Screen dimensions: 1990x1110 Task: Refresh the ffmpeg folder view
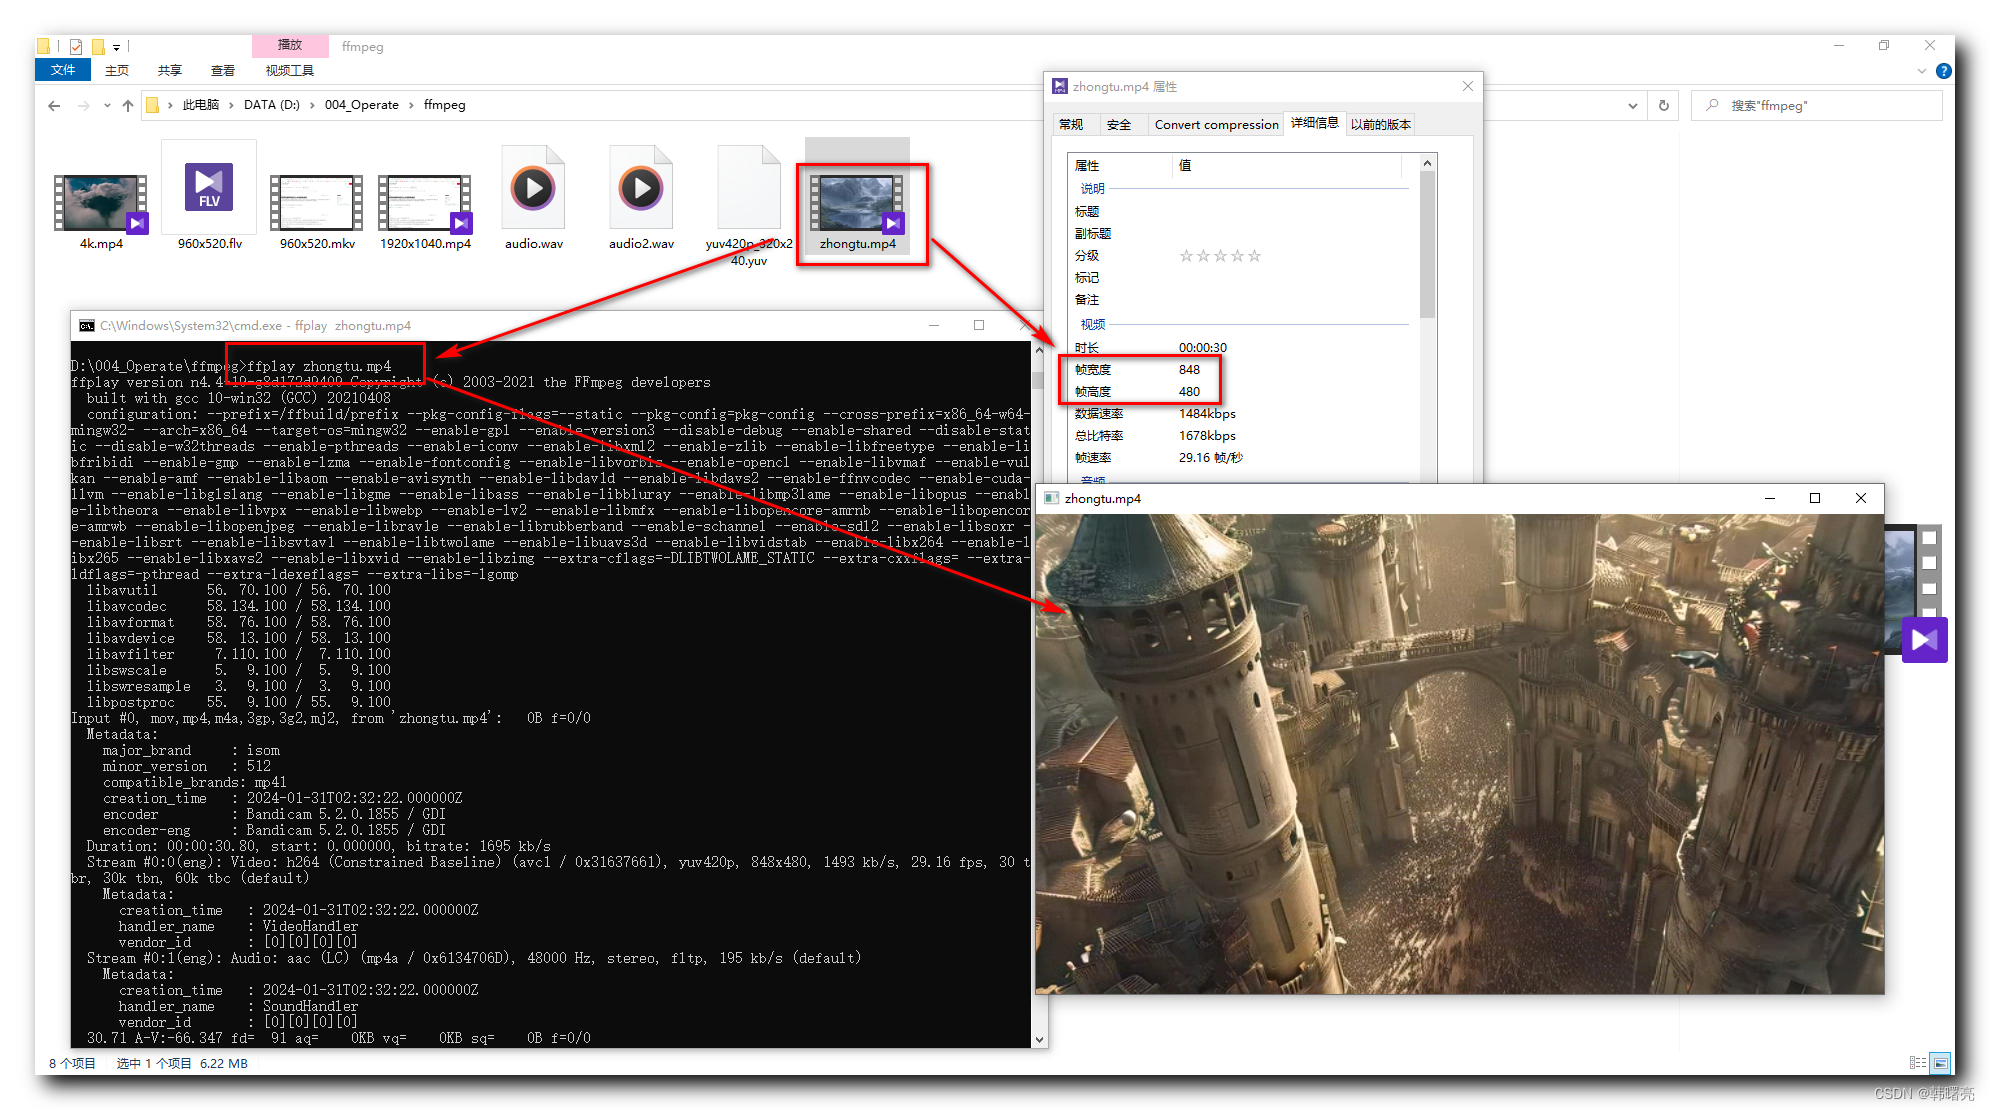[1664, 105]
